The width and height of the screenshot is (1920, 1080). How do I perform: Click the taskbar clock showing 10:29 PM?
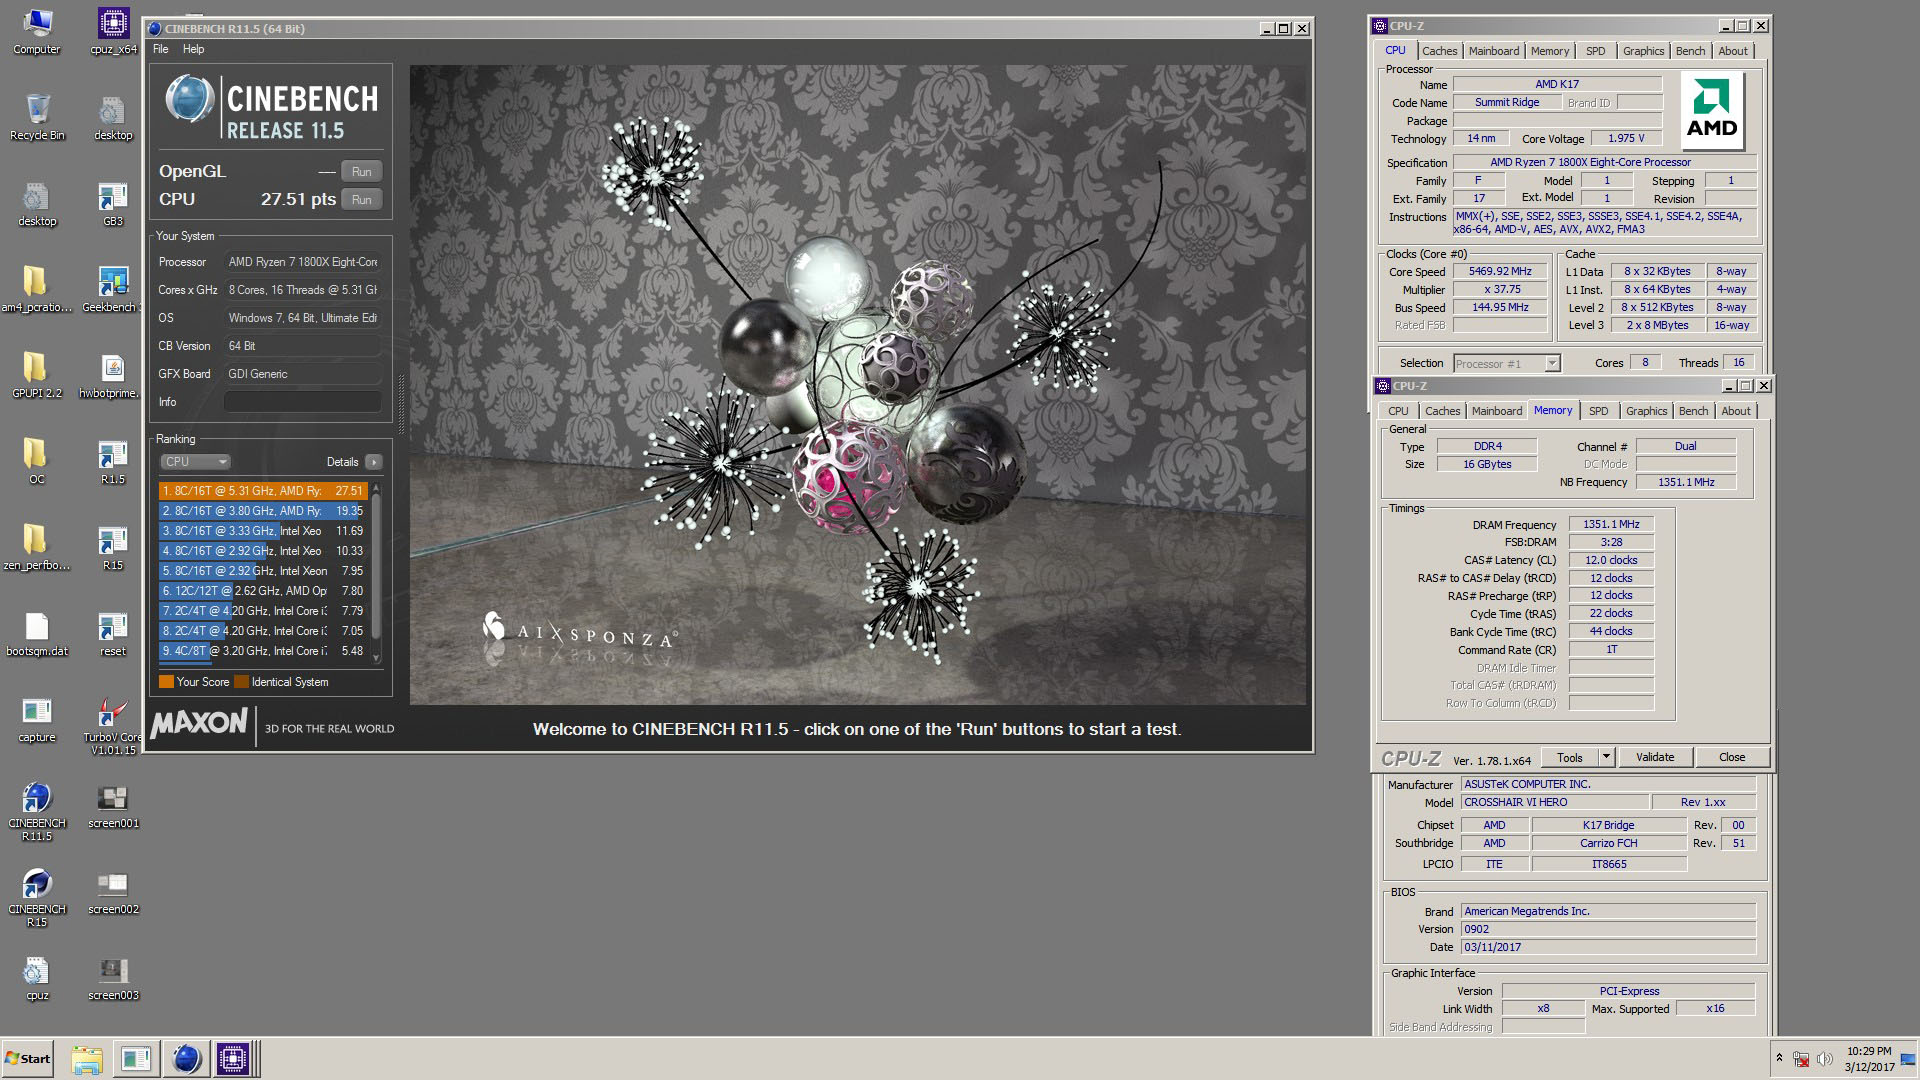tap(1869, 1059)
